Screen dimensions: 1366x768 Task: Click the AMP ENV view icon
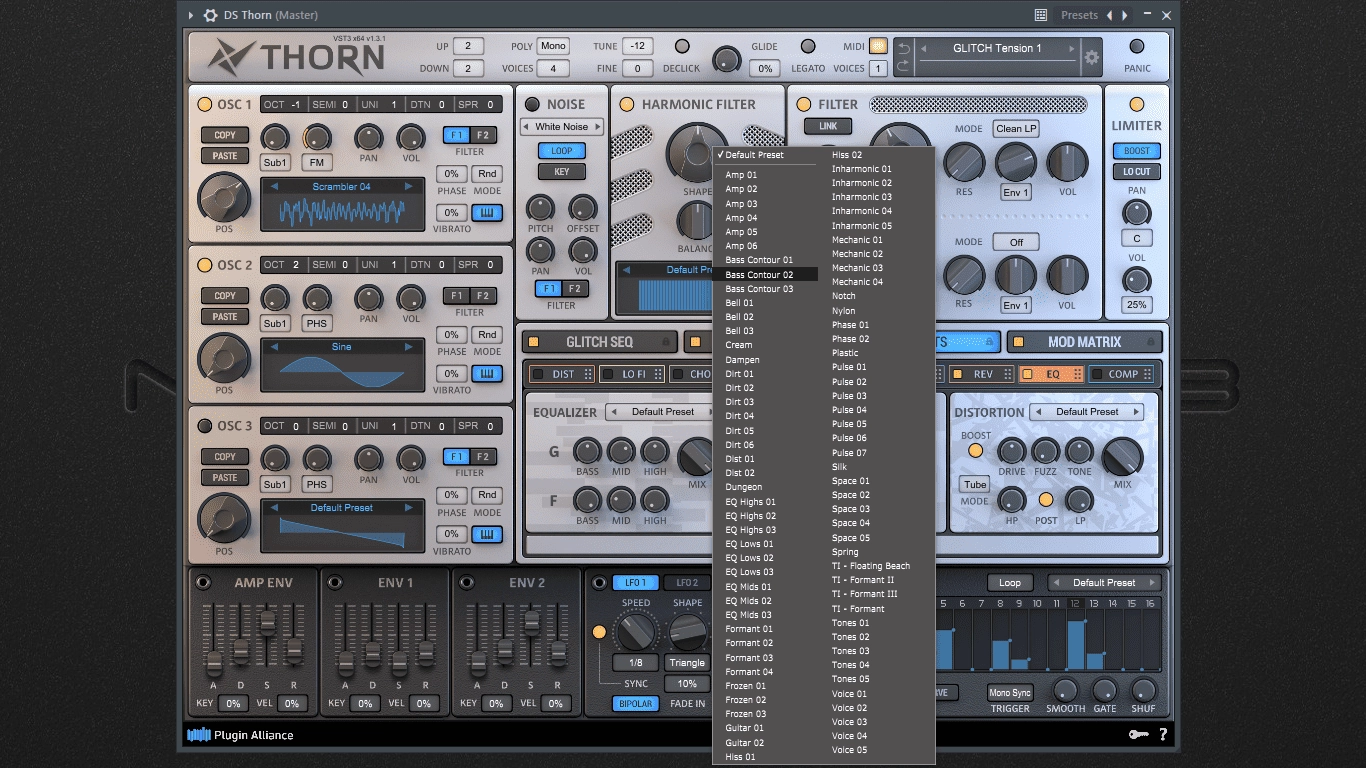point(204,583)
